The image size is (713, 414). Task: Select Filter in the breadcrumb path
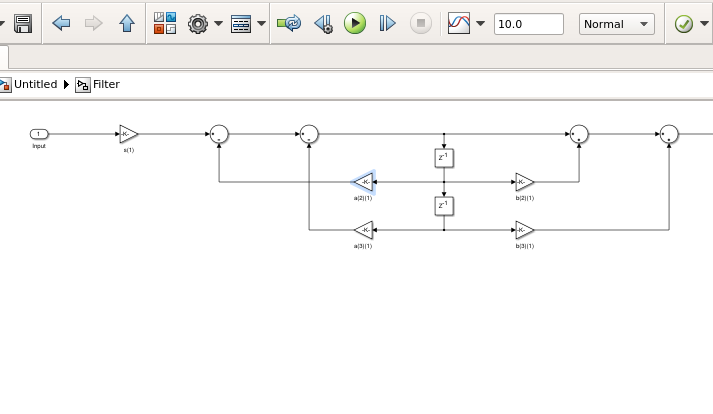pyautogui.click(x=106, y=85)
